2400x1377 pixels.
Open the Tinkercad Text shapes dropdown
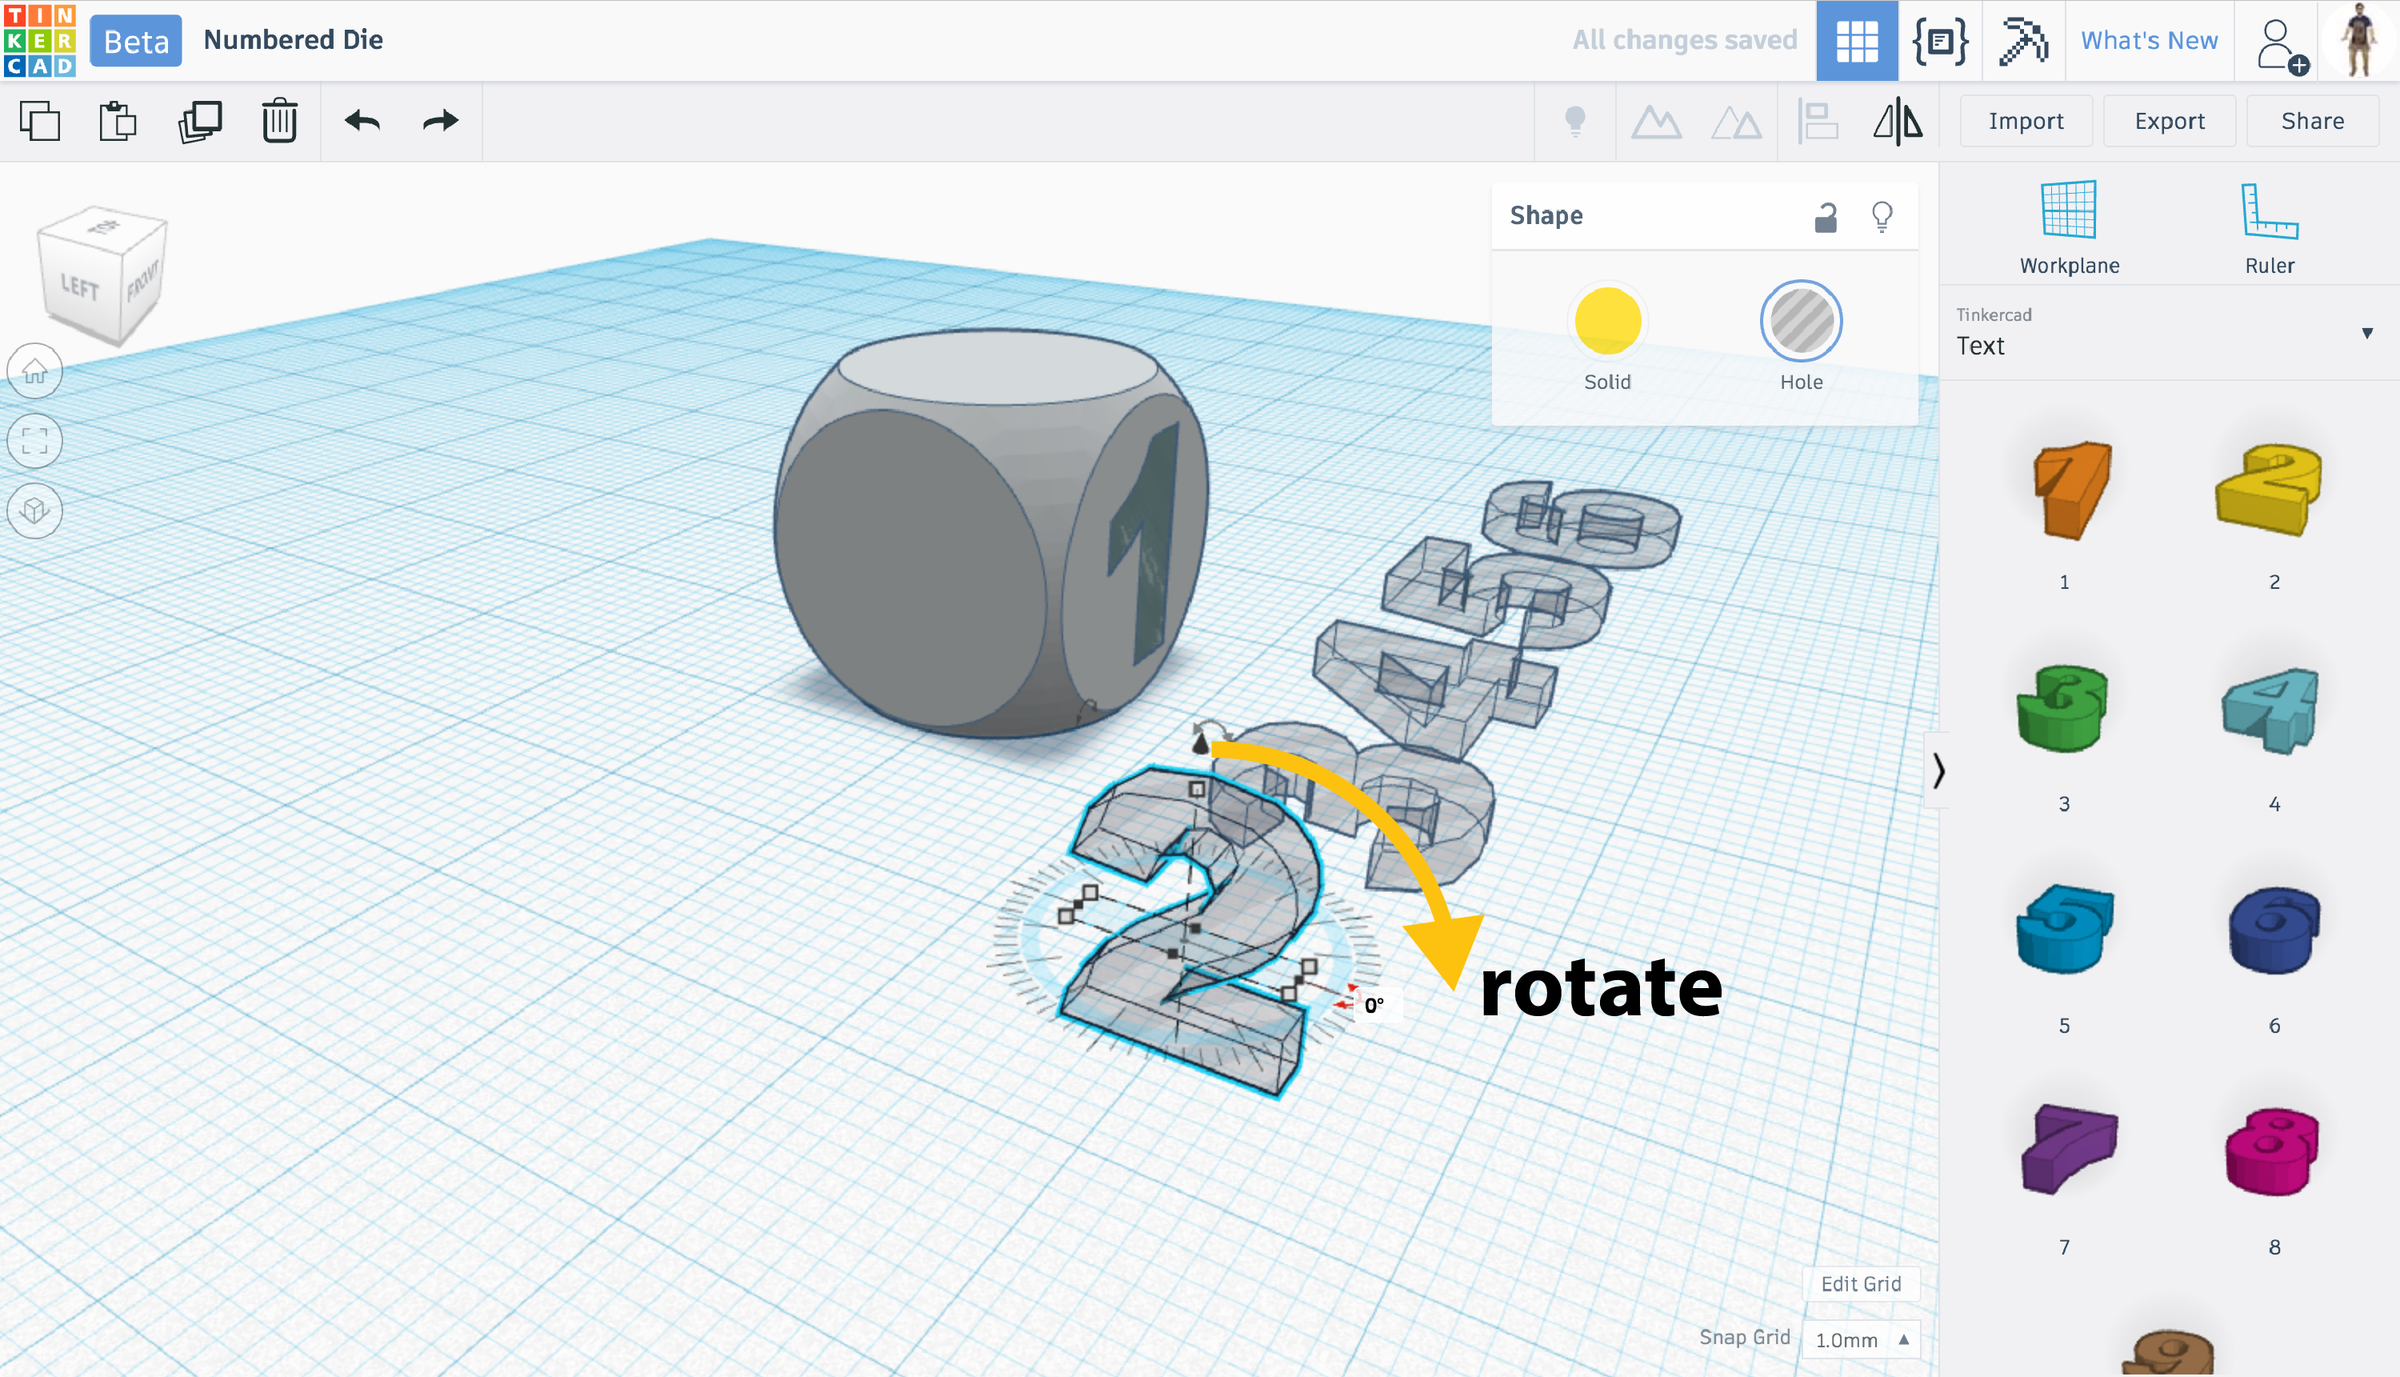click(x=2166, y=334)
